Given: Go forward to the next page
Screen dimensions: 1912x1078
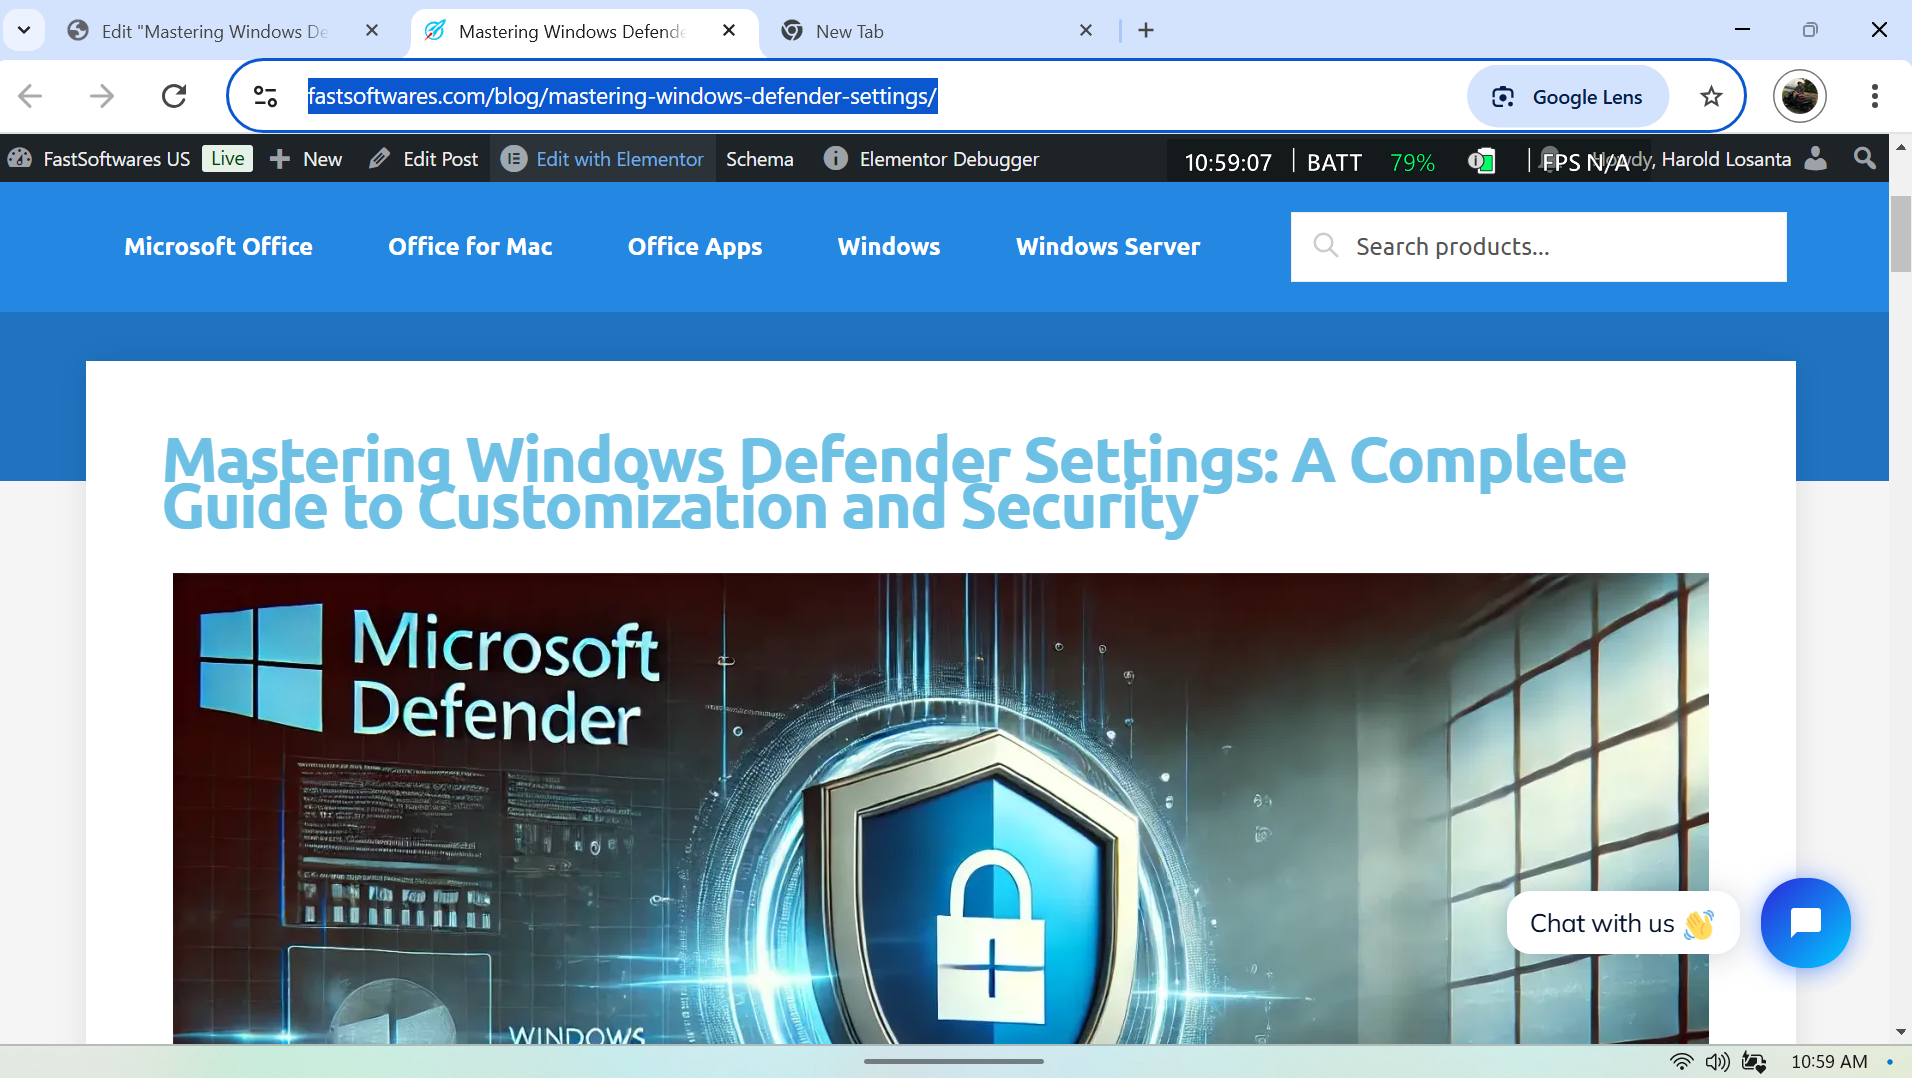Looking at the screenshot, I should point(102,96).
